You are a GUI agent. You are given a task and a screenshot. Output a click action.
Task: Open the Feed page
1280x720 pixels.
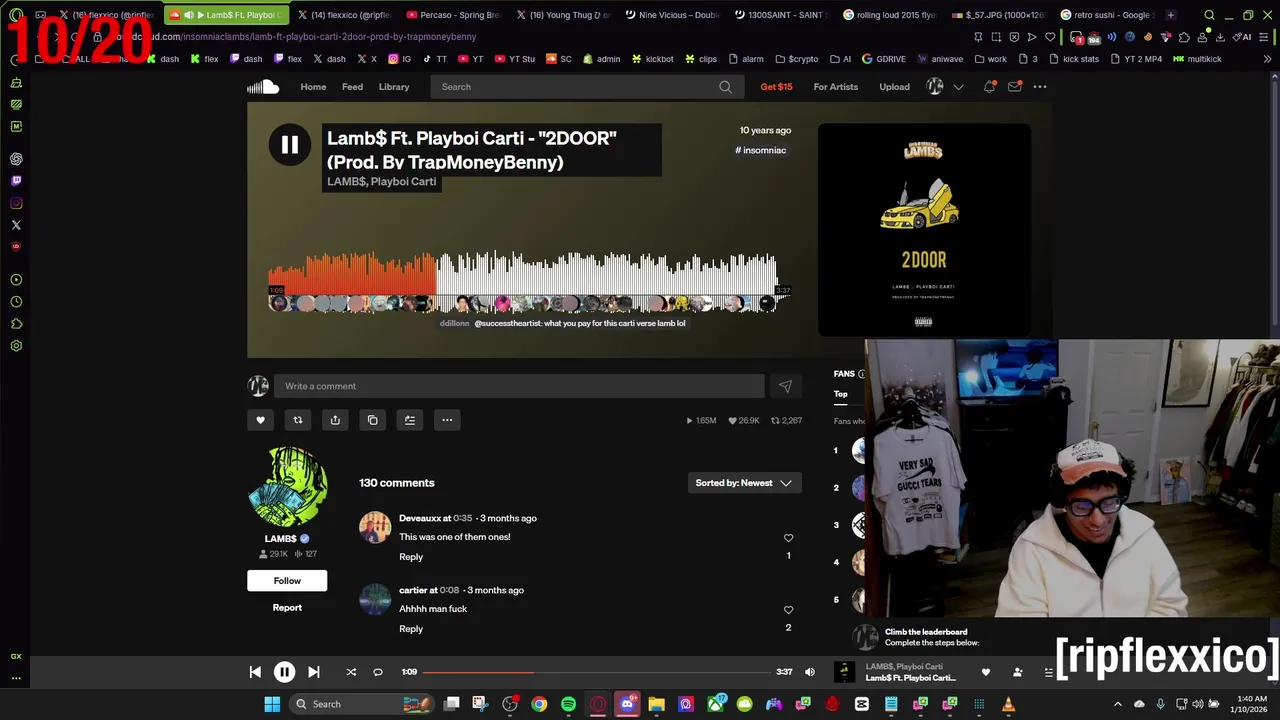pos(352,87)
